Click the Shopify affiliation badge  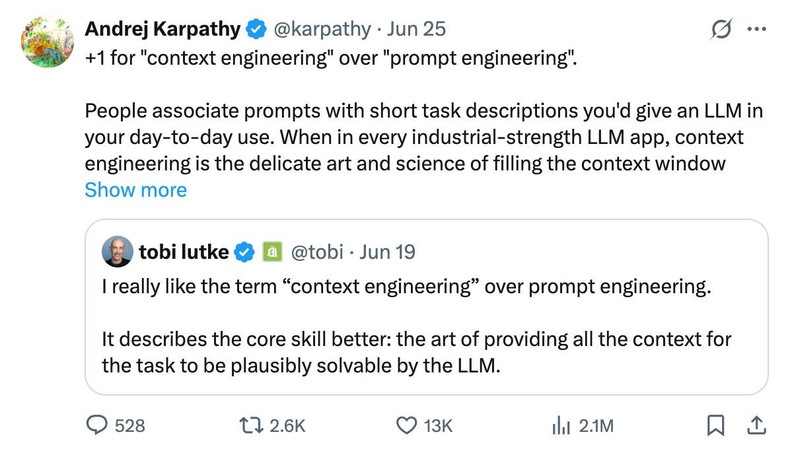click(270, 251)
